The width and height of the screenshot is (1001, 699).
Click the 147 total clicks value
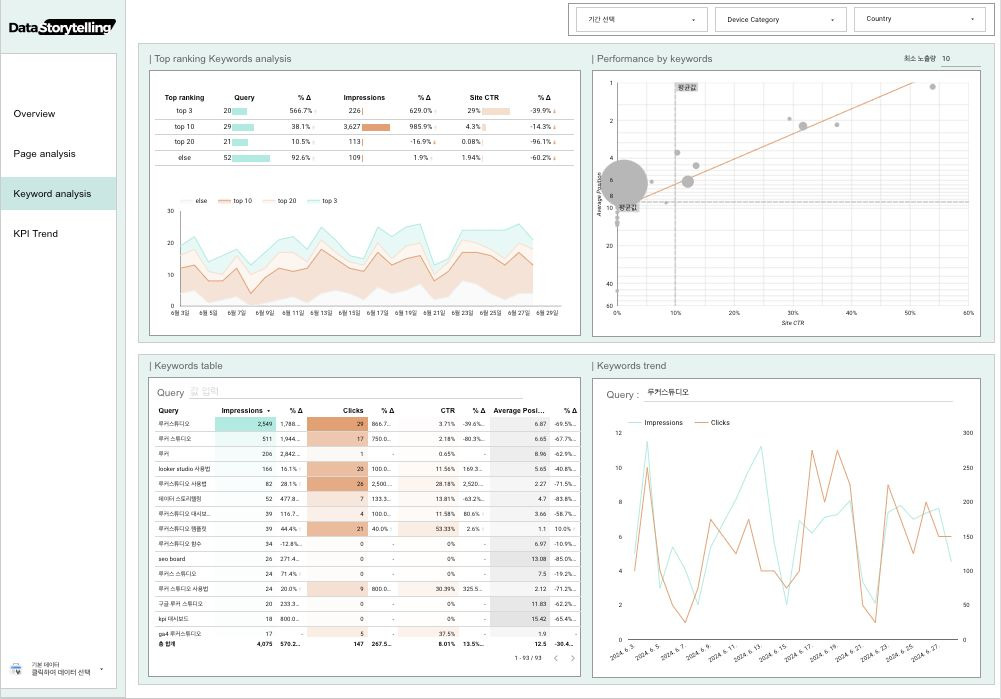[358, 644]
